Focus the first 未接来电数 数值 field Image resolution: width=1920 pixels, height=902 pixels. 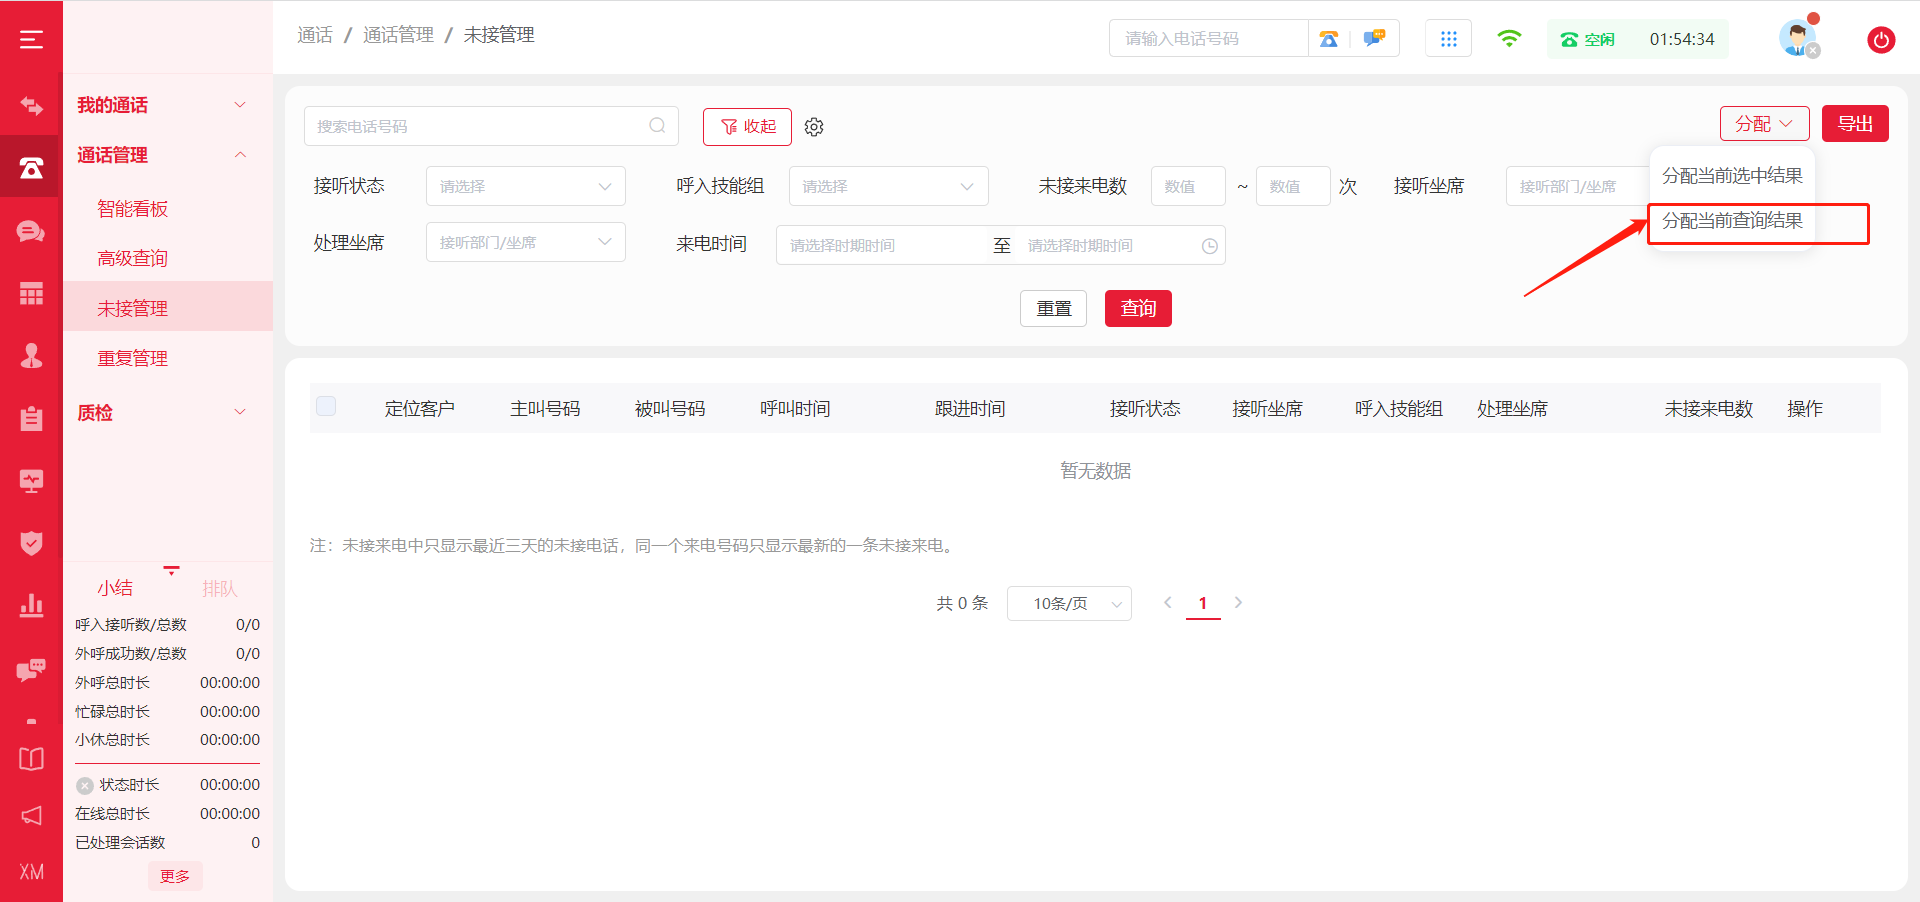pyautogui.click(x=1188, y=186)
